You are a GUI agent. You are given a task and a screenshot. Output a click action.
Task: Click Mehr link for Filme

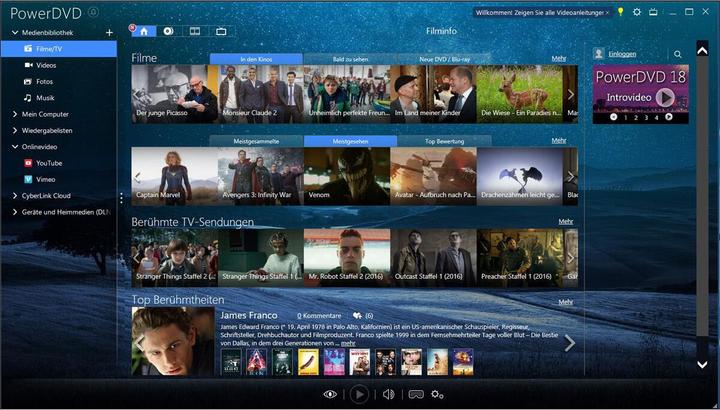(559, 59)
